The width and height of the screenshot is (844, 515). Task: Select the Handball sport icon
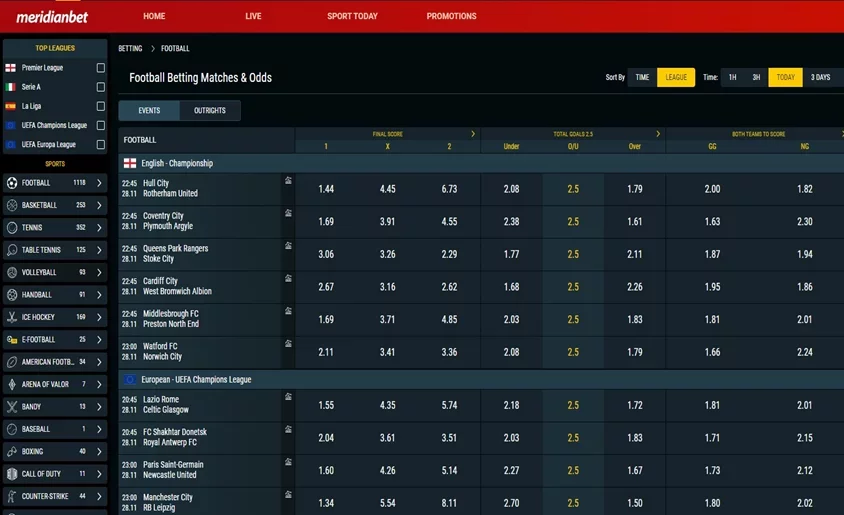coord(12,295)
